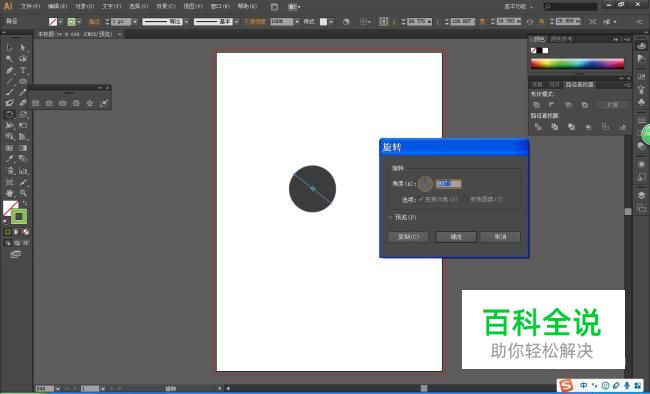This screenshot has width=650, height=394.
Task: Open 编辑 (Edit) menu
Action: (x=57, y=7)
